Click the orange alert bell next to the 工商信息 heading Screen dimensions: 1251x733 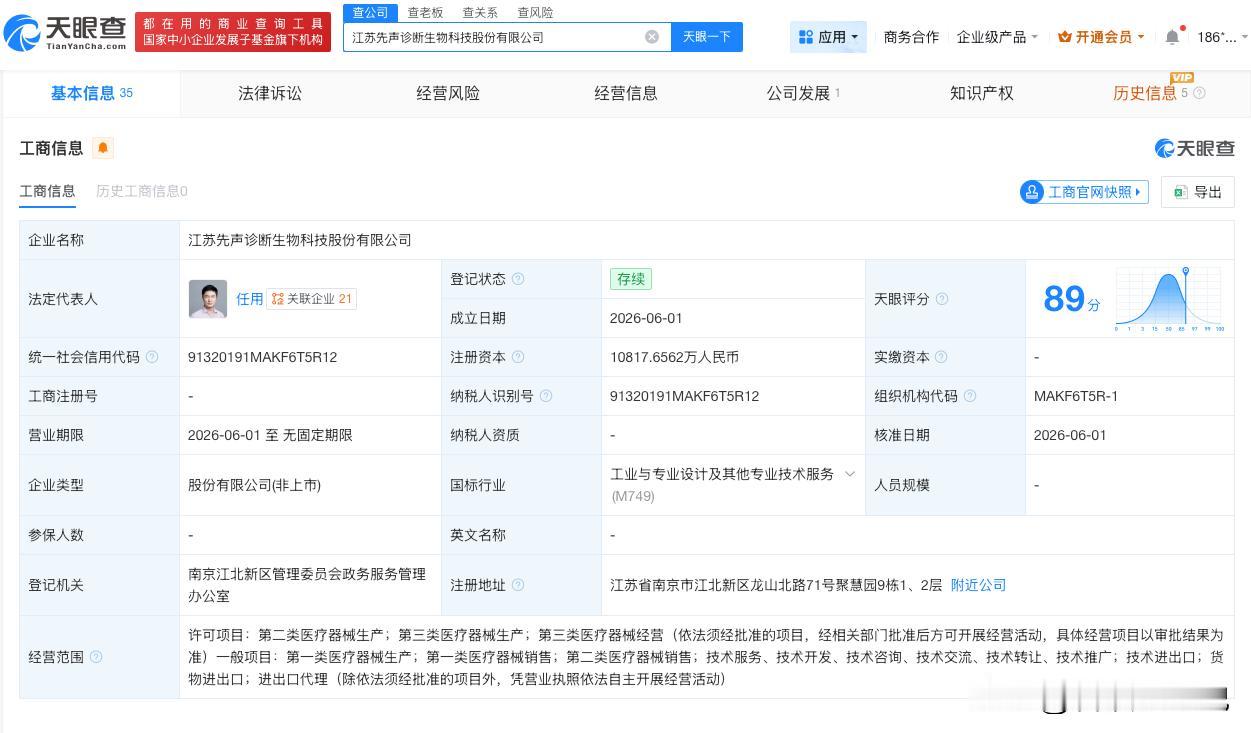tap(103, 148)
